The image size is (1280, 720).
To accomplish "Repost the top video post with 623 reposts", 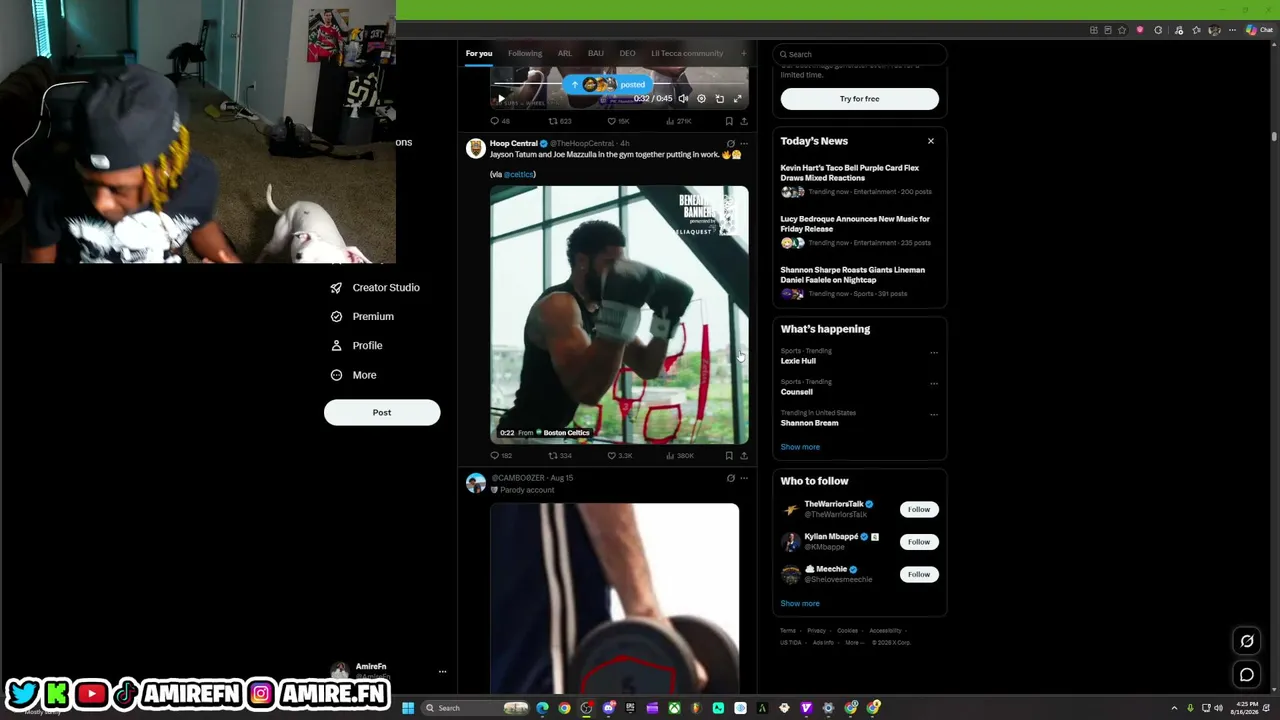I will [560, 121].
